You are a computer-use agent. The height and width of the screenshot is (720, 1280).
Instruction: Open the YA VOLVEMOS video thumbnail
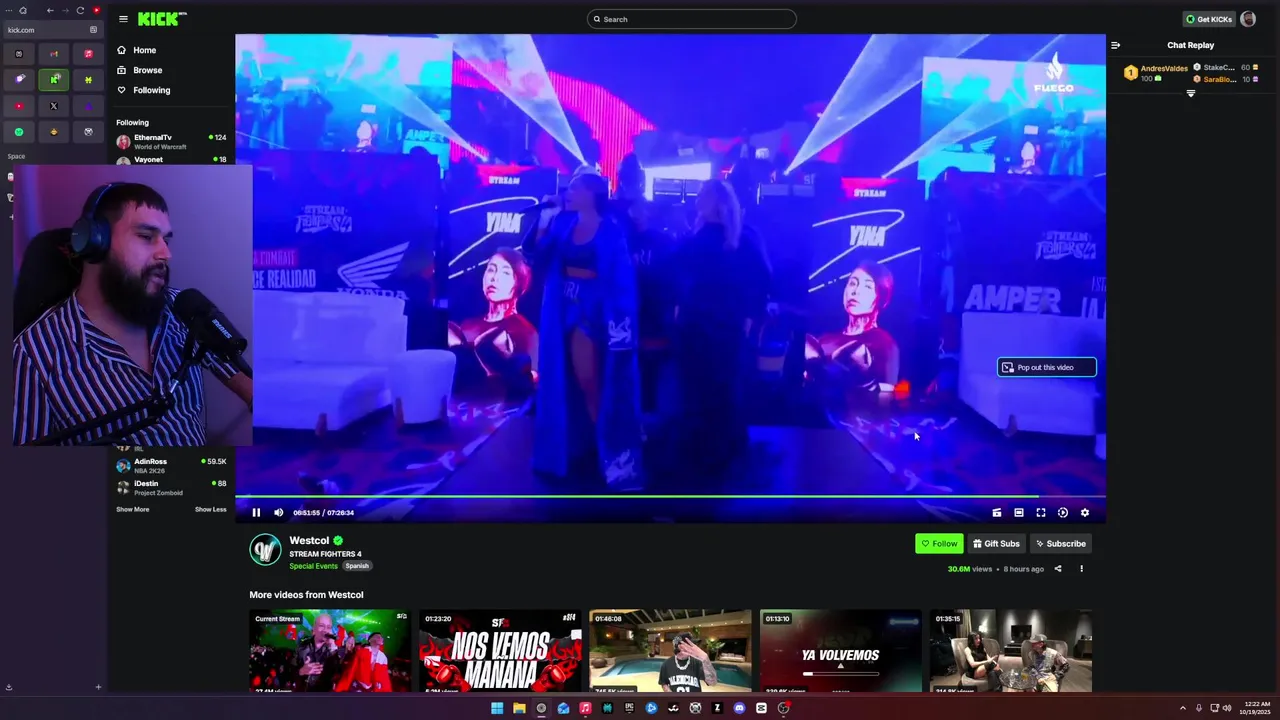pos(841,651)
